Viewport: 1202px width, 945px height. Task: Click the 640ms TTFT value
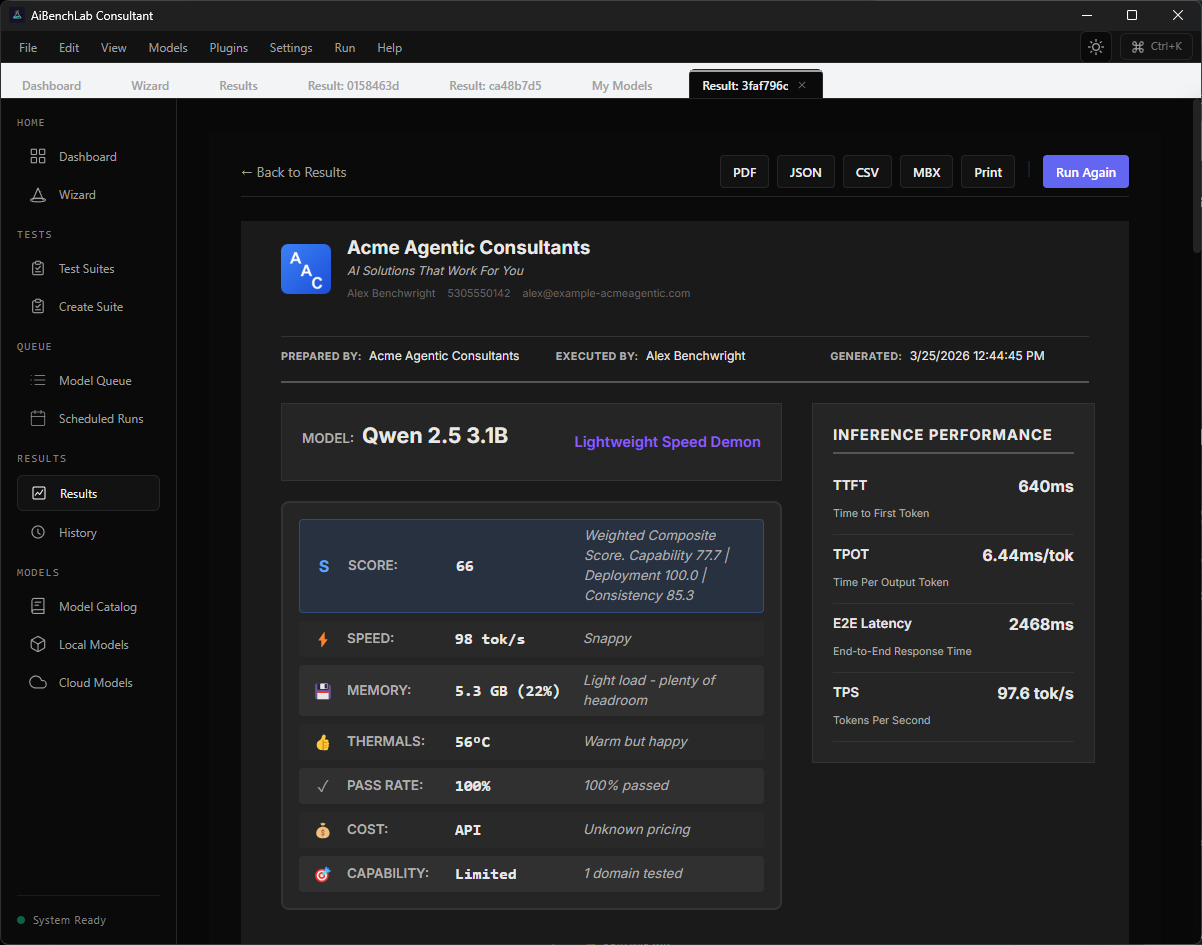pos(1046,486)
